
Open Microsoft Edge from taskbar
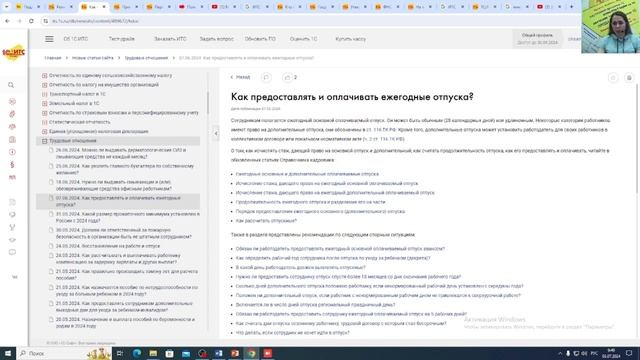coord(136,353)
